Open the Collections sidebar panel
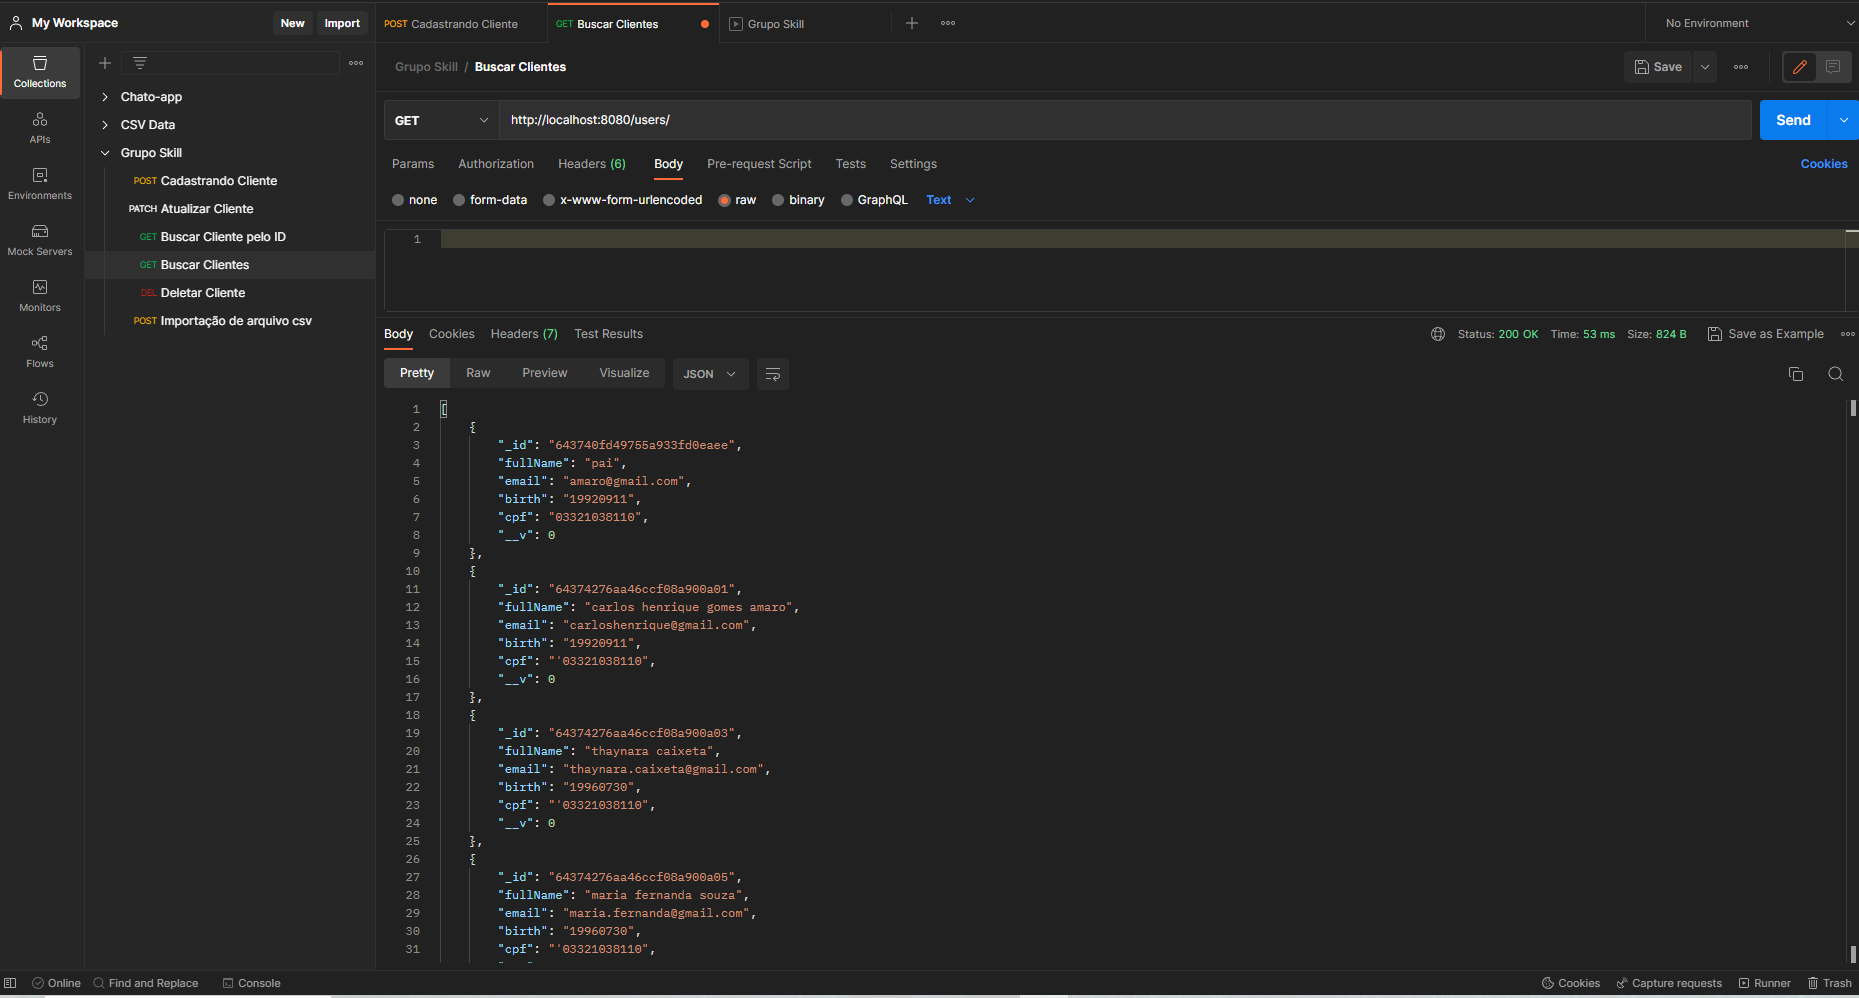1859x998 pixels. [40, 72]
